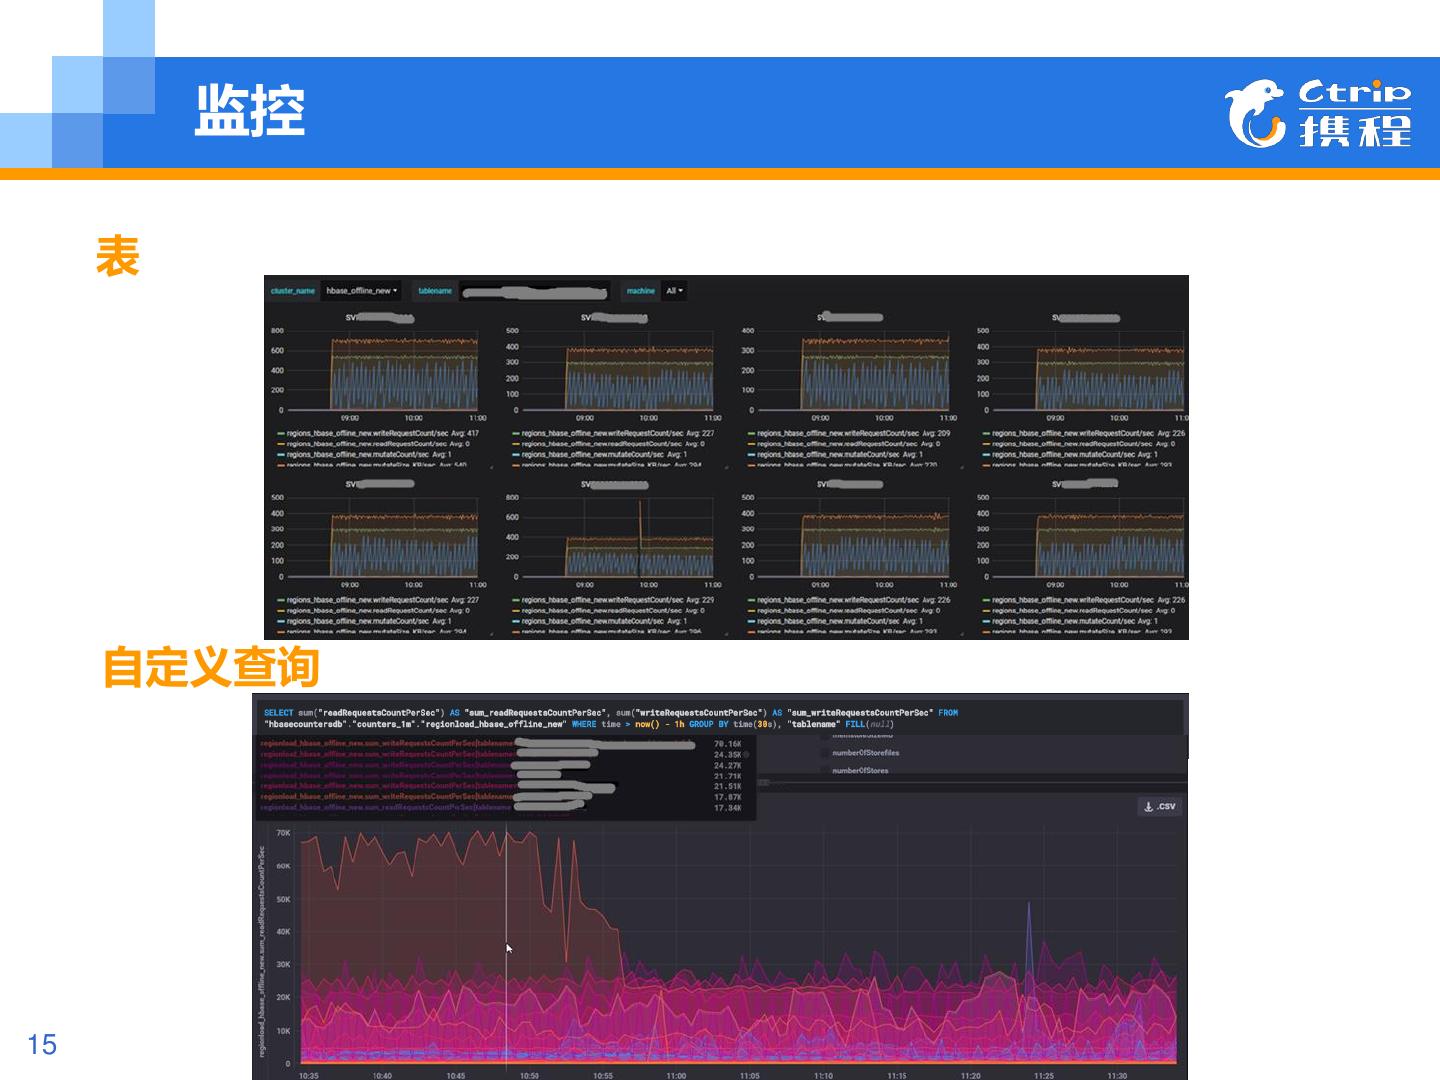Click the green swatch beside writeRequestCount Avg: 209

pyautogui.click(x=750, y=434)
